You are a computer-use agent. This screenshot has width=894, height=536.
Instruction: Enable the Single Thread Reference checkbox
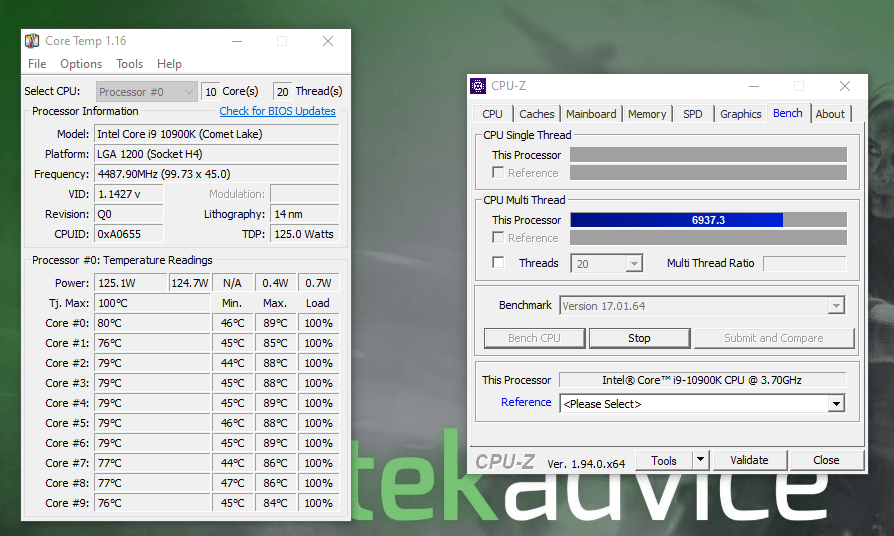tap(498, 173)
